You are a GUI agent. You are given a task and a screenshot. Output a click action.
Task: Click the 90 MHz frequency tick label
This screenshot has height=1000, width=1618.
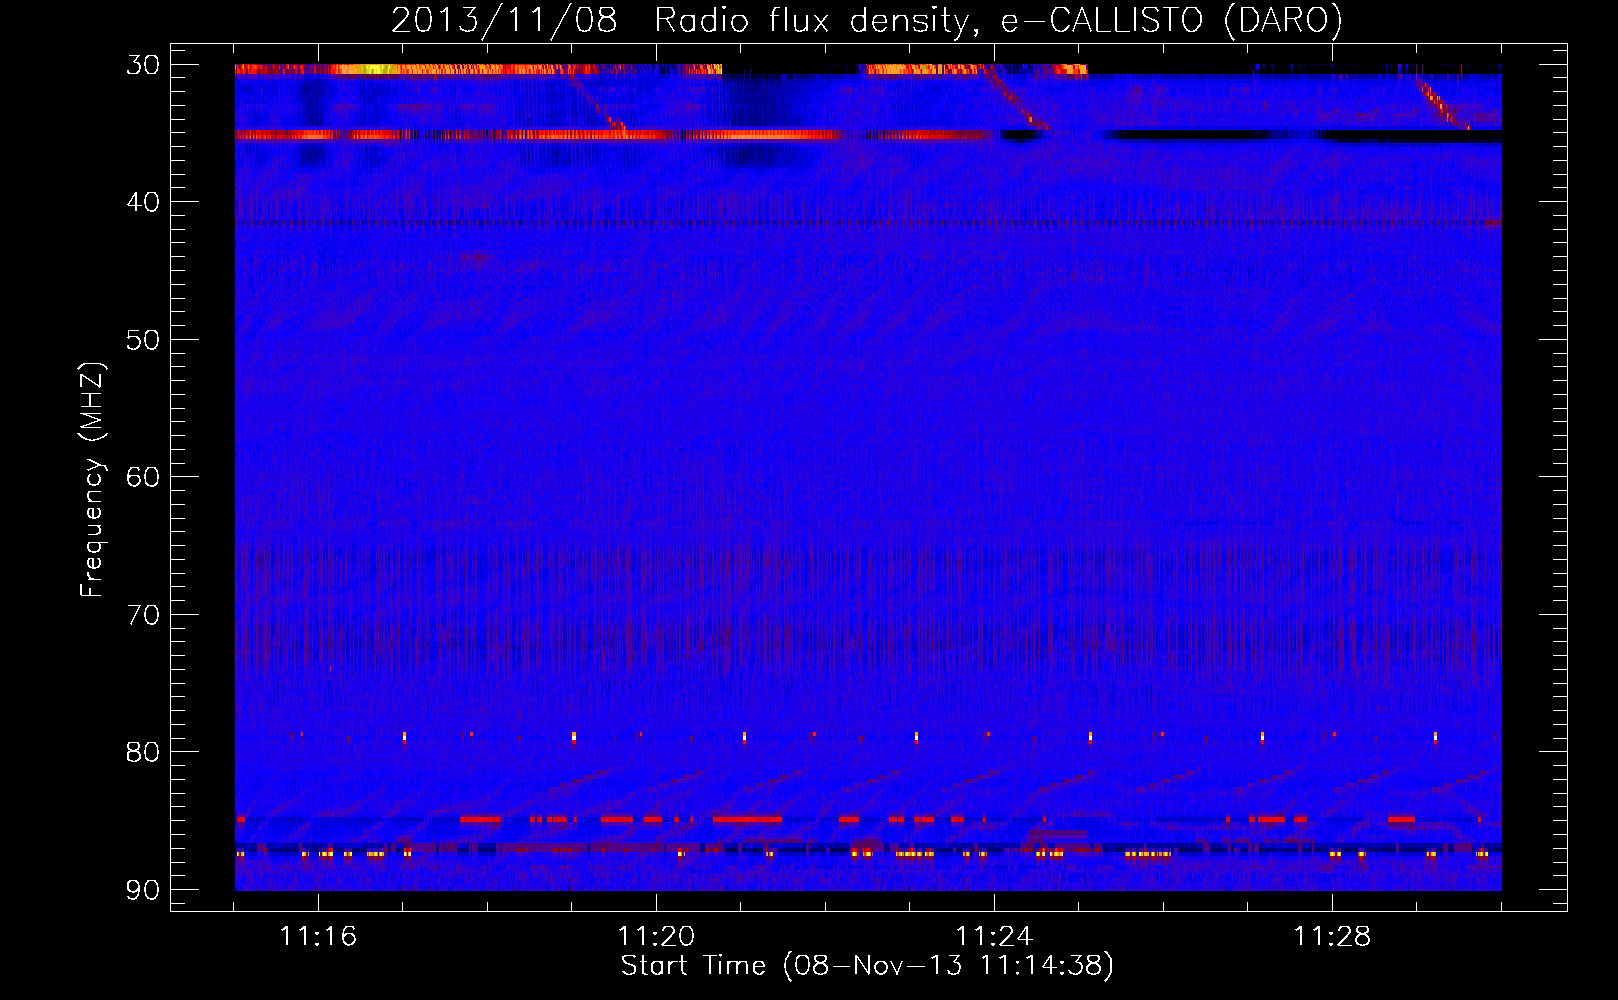(143, 889)
